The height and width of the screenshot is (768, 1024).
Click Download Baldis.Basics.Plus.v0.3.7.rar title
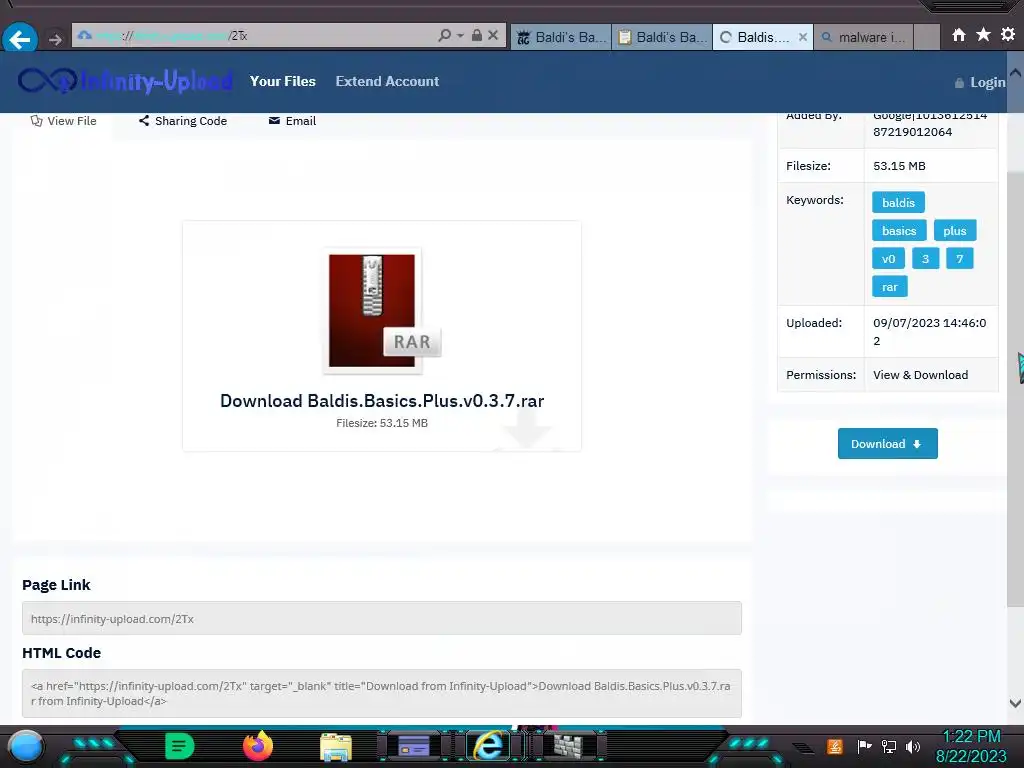pos(382,400)
